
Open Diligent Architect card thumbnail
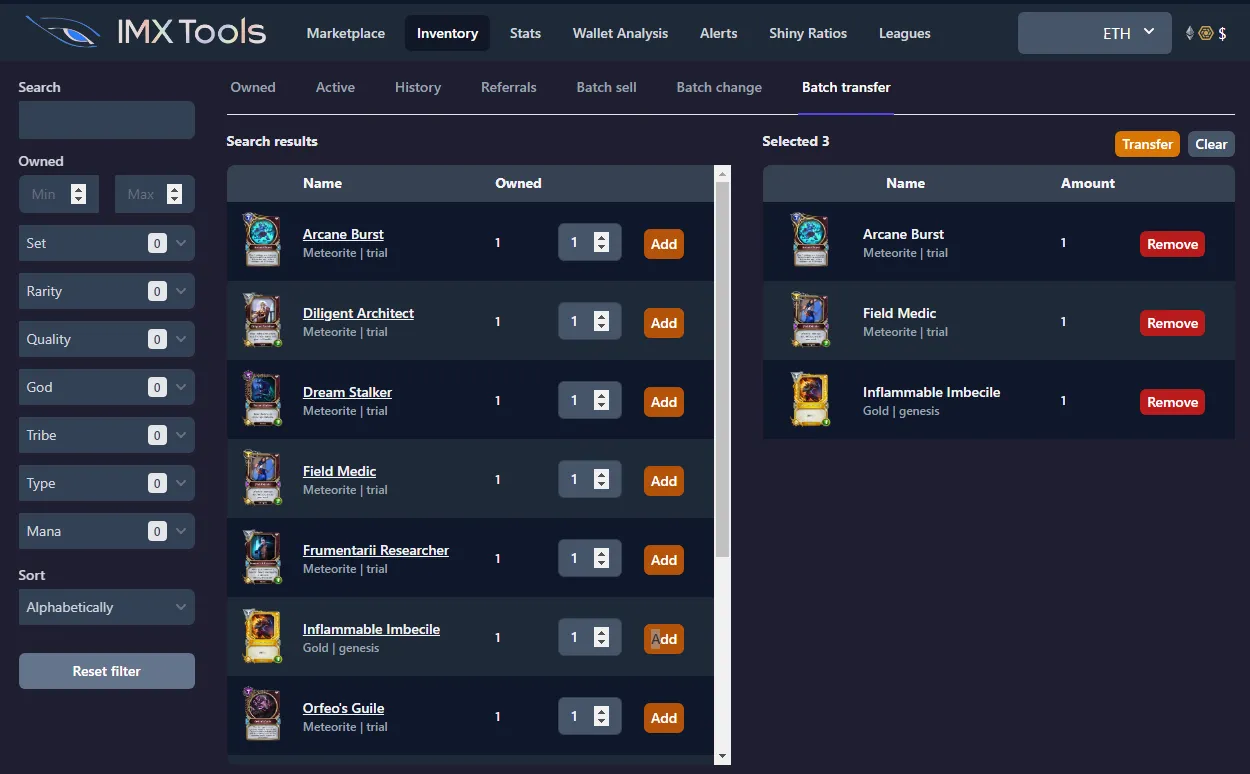click(262, 320)
